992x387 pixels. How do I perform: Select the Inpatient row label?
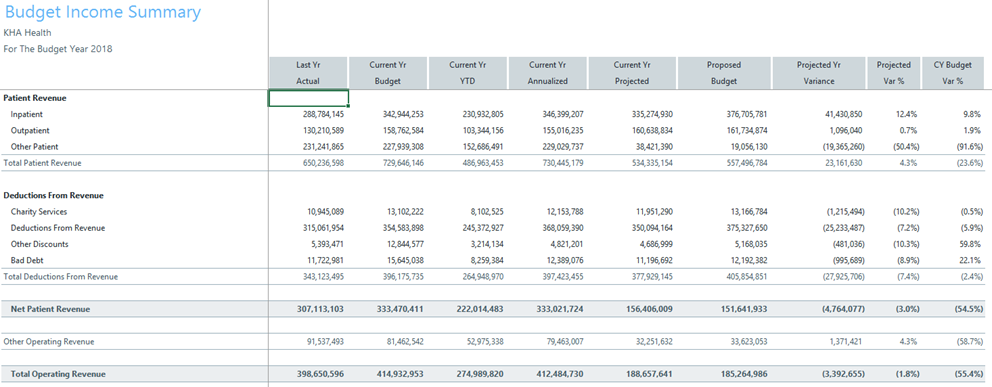pos(26,114)
